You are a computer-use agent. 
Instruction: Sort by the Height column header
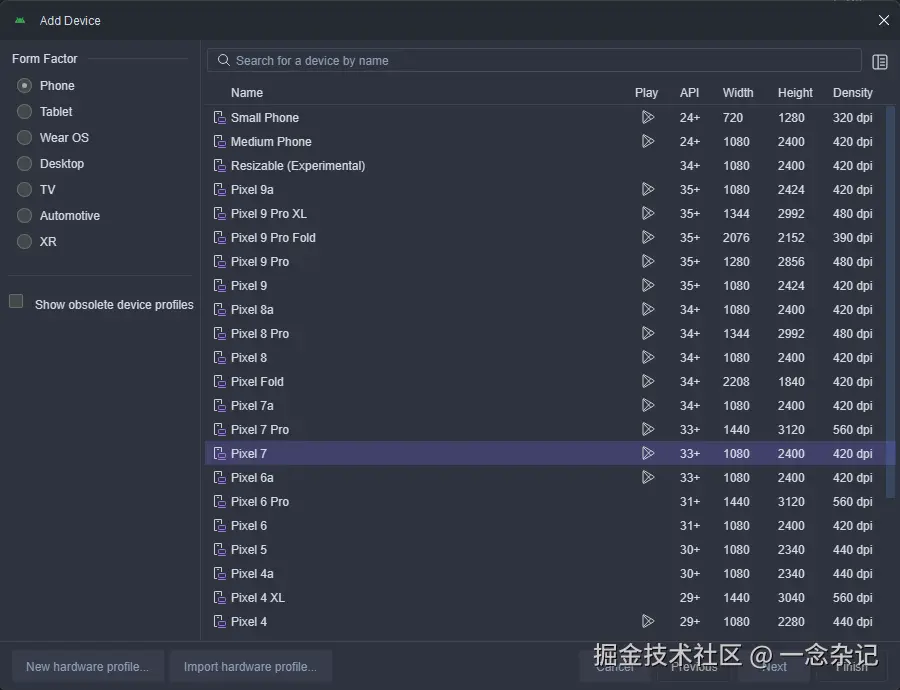[795, 92]
